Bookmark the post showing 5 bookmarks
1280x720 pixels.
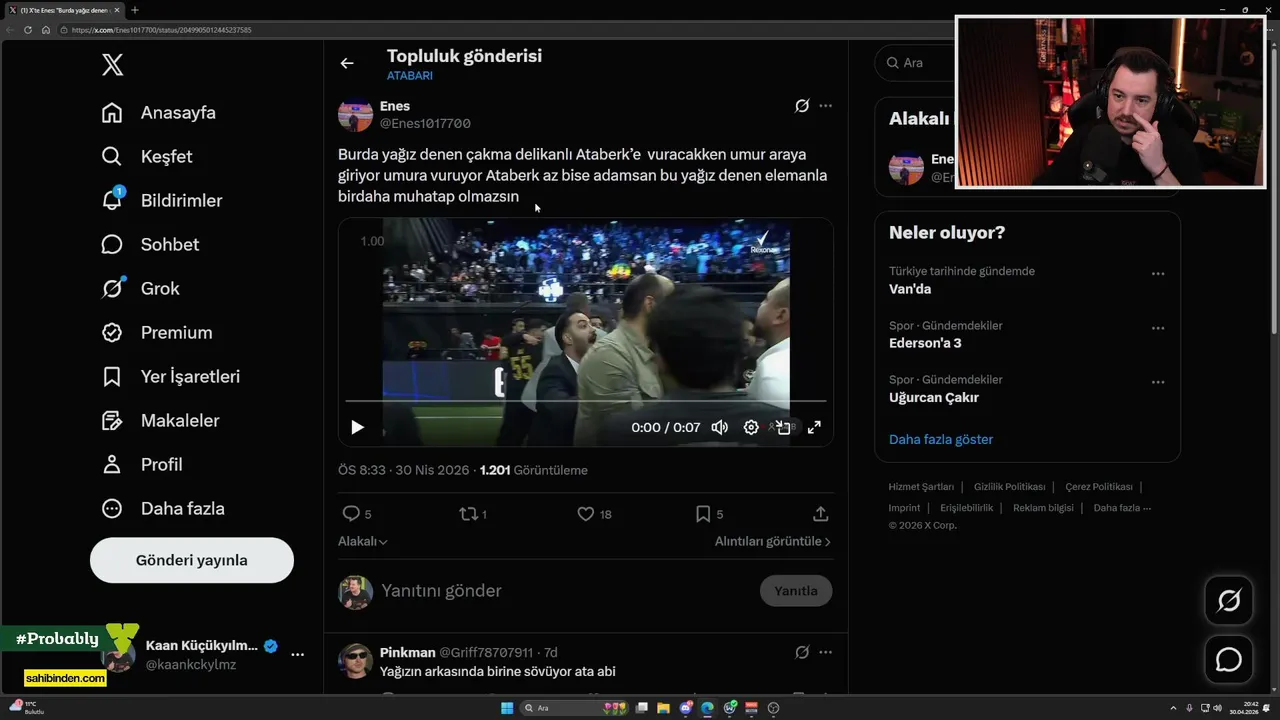click(709, 514)
